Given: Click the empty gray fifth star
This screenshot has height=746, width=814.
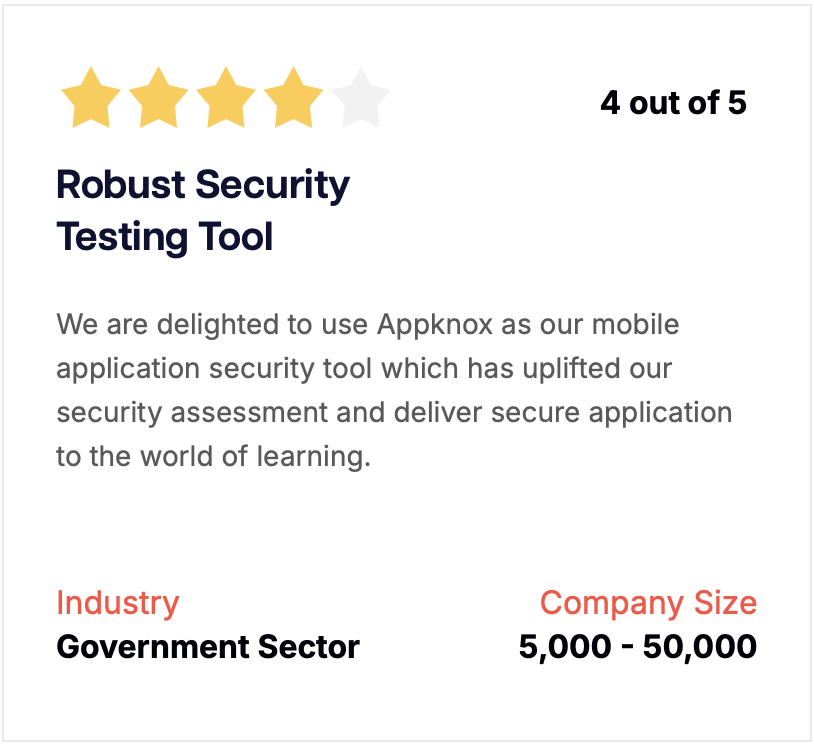Looking at the screenshot, I should pyautogui.click(x=361, y=98).
